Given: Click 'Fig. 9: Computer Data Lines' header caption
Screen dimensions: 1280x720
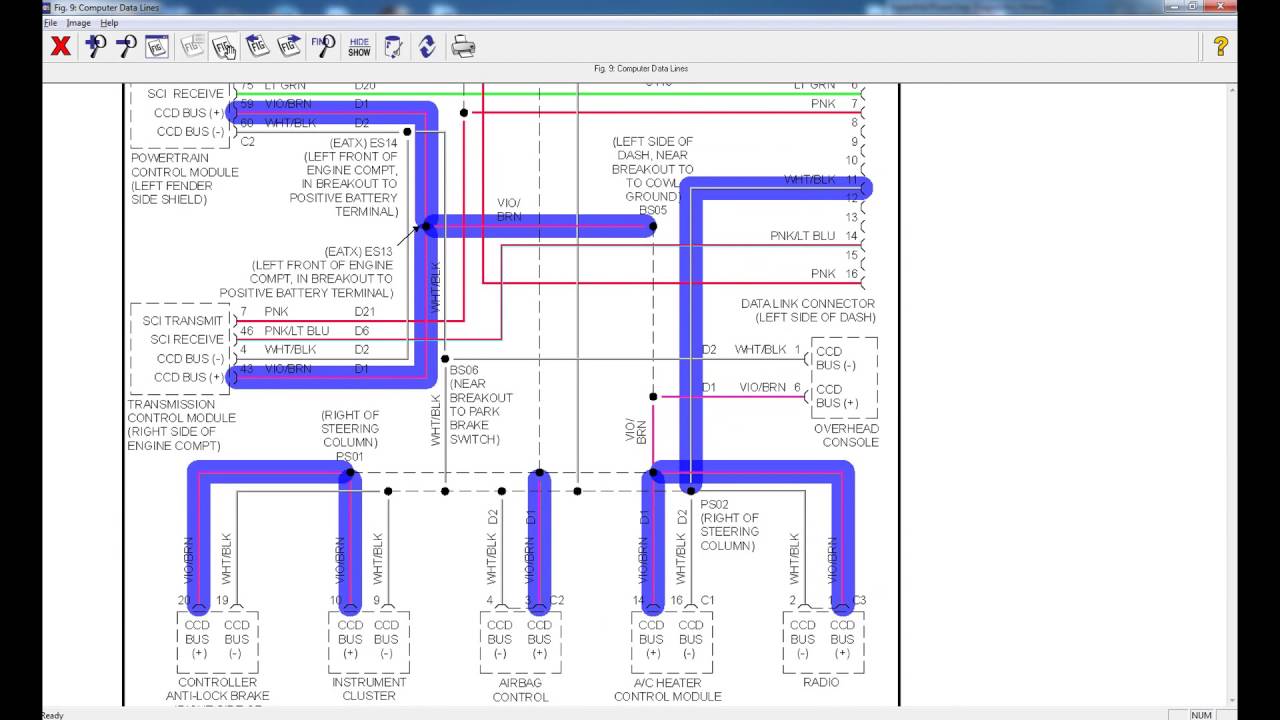Looking at the screenshot, I should [641, 69].
